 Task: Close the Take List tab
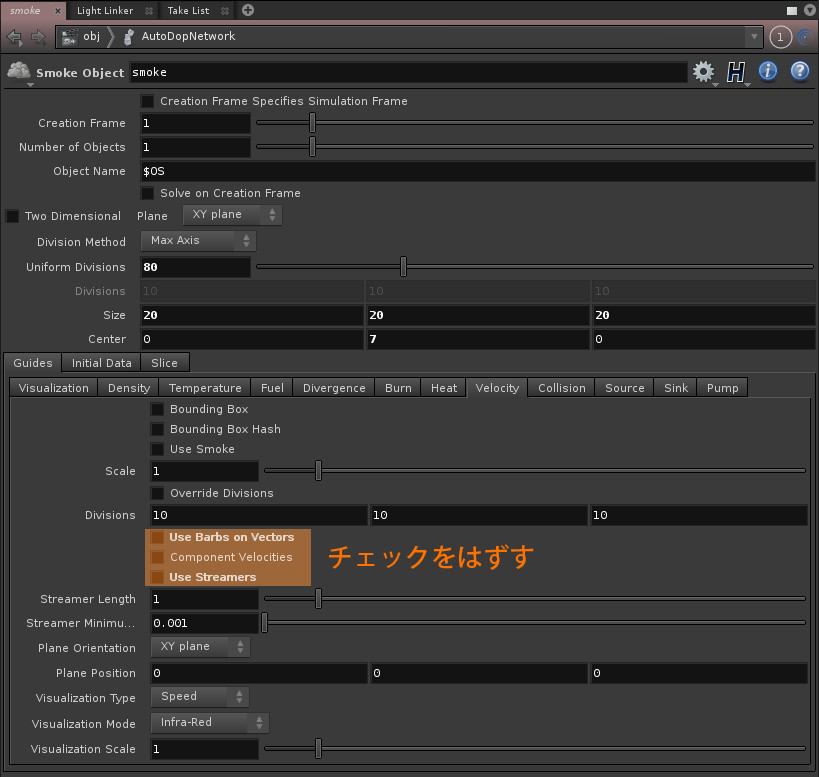225,10
